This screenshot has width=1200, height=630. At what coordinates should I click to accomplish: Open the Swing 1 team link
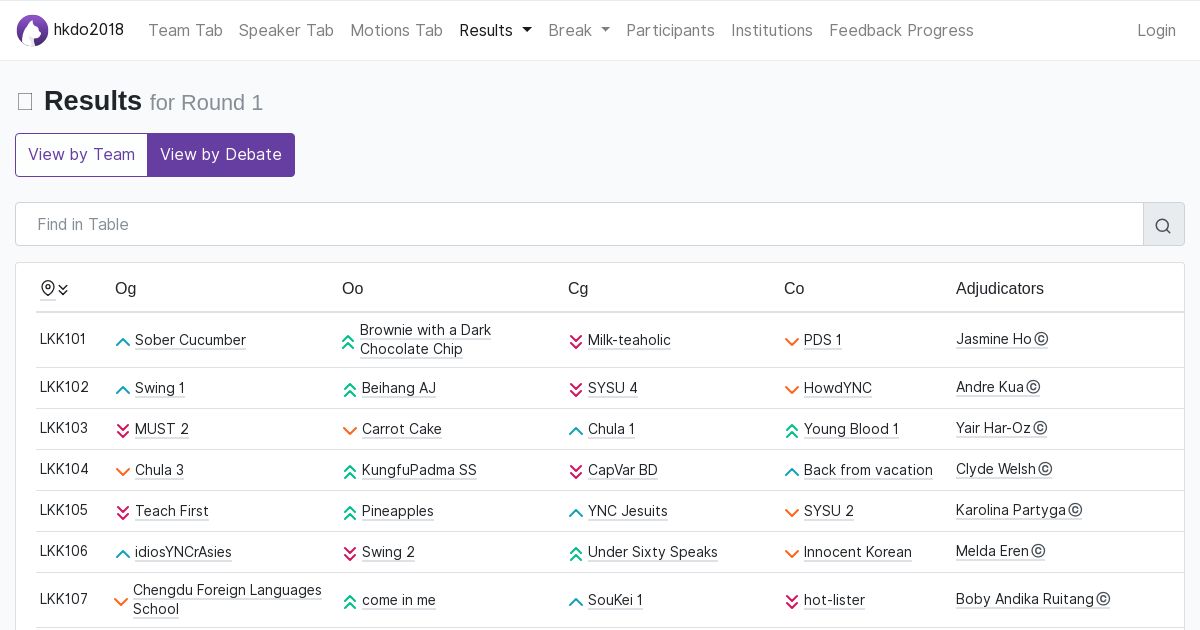click(x=160, y=388)
